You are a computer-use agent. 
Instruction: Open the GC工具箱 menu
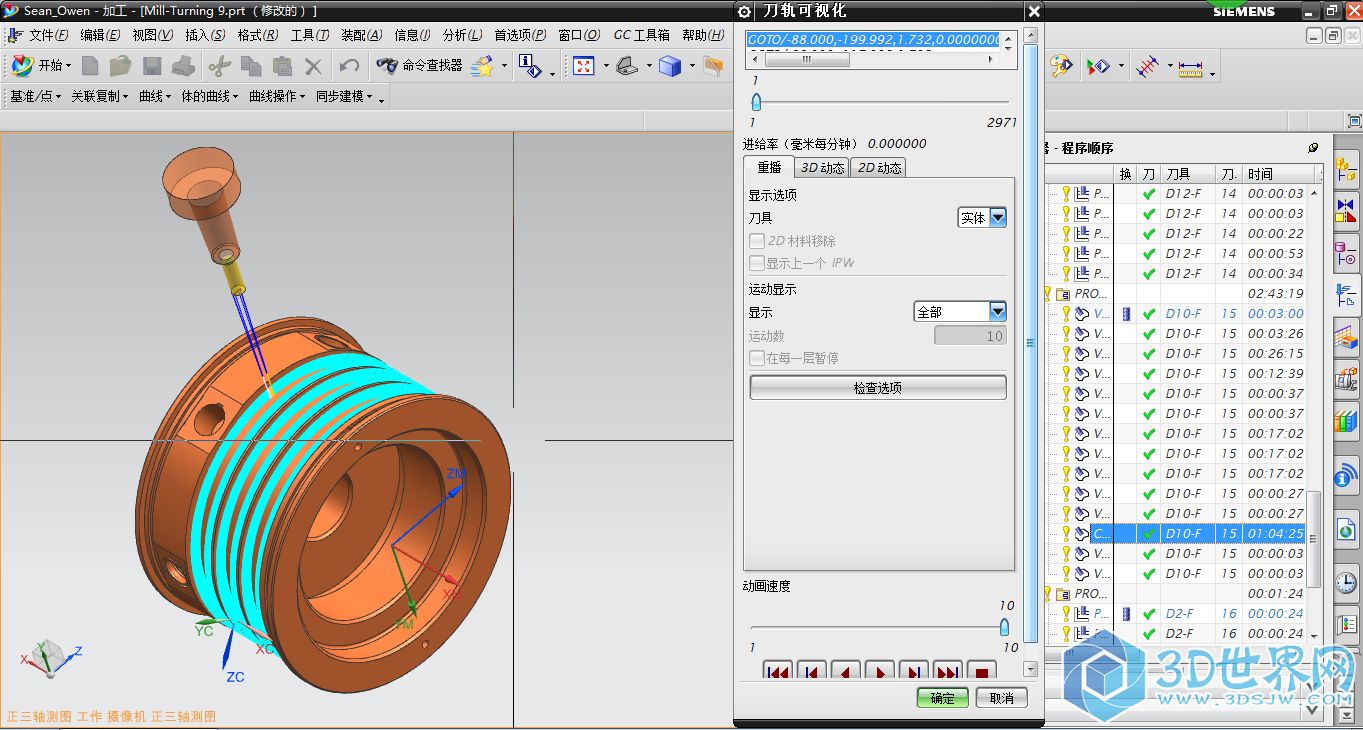[x=642, y=35]
